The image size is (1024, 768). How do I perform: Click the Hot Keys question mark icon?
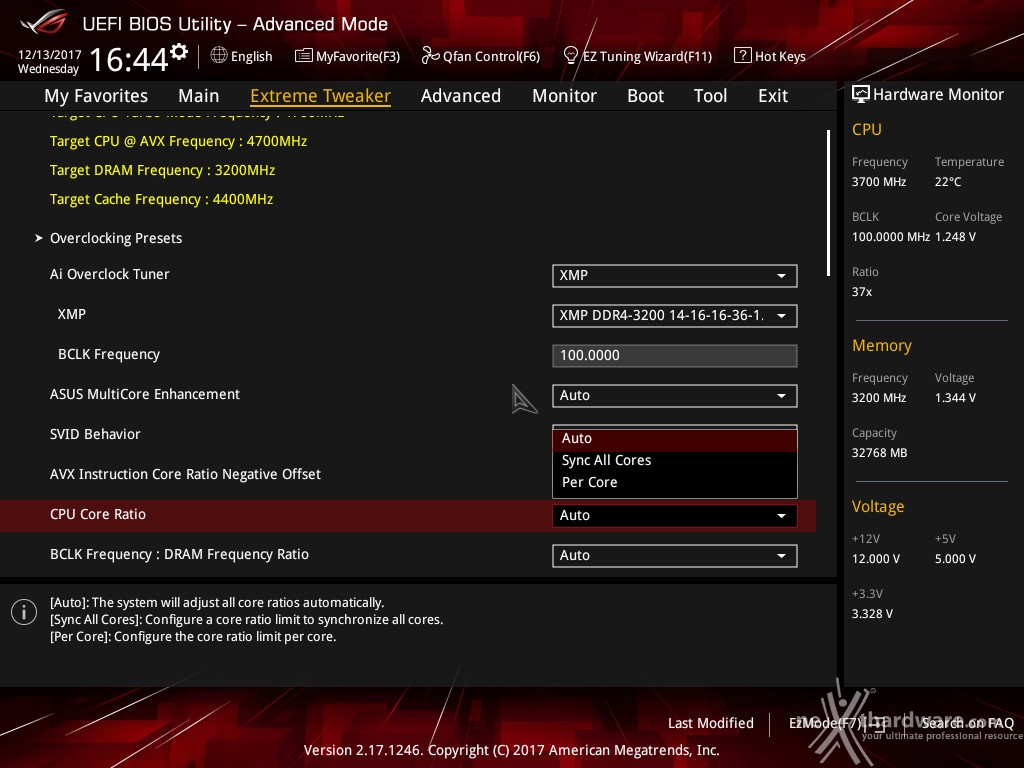coord(742,56)
